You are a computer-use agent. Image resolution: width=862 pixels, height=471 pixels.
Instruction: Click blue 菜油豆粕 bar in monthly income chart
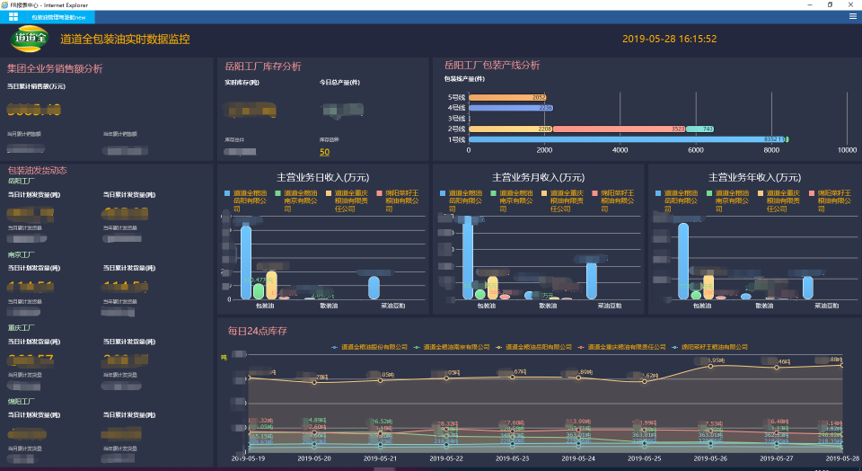[591, 280]
